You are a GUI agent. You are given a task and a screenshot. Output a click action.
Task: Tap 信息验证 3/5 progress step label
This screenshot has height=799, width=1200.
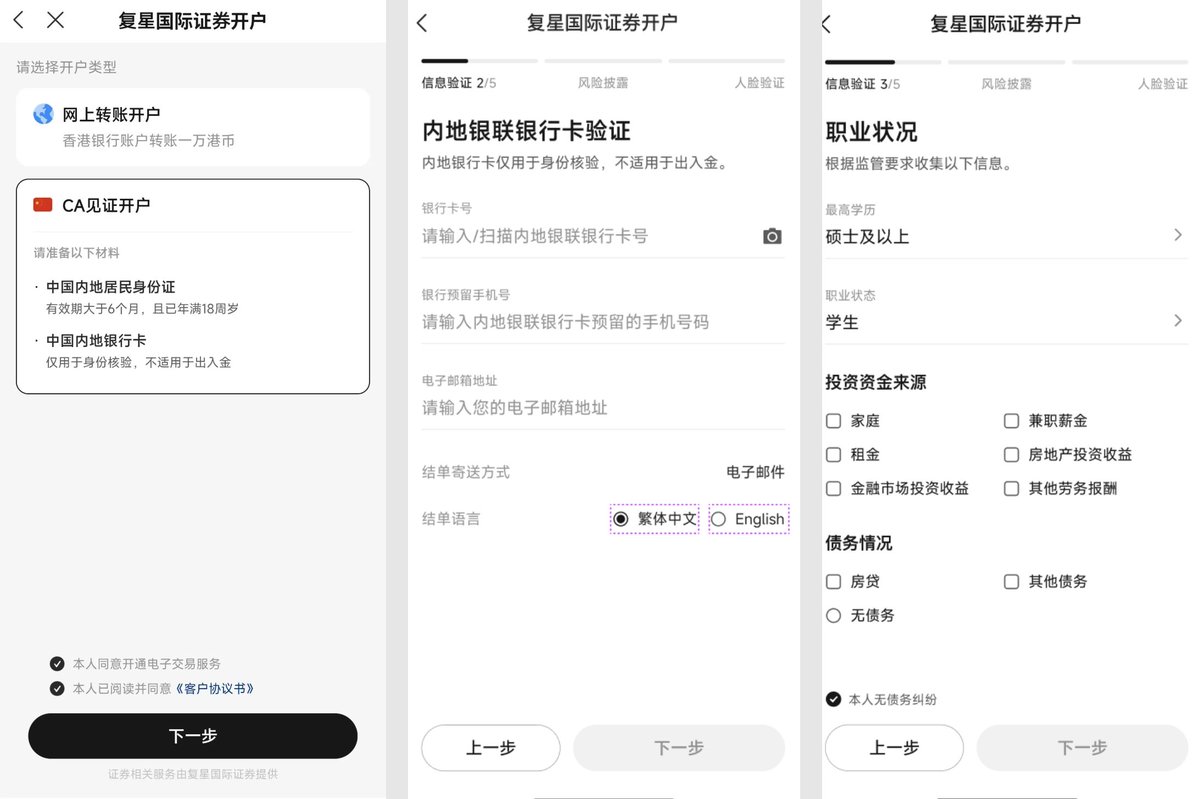pyautogui.click(x=862, y=84)
